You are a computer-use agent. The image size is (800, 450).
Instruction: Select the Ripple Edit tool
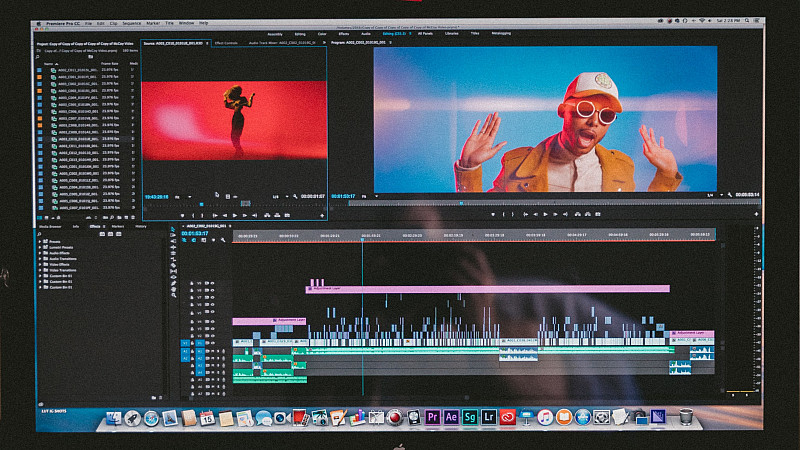tap(173, 247)
